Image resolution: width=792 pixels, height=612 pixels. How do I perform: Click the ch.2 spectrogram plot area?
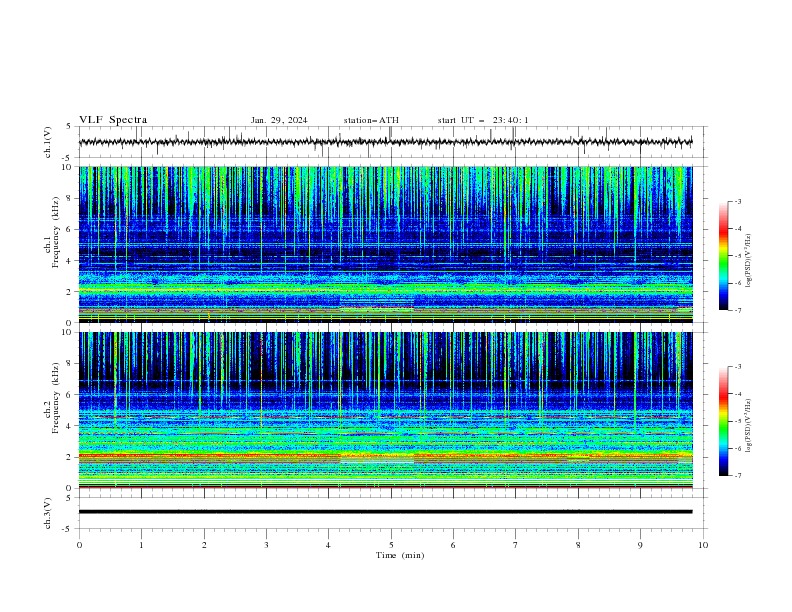pos(385,410)
